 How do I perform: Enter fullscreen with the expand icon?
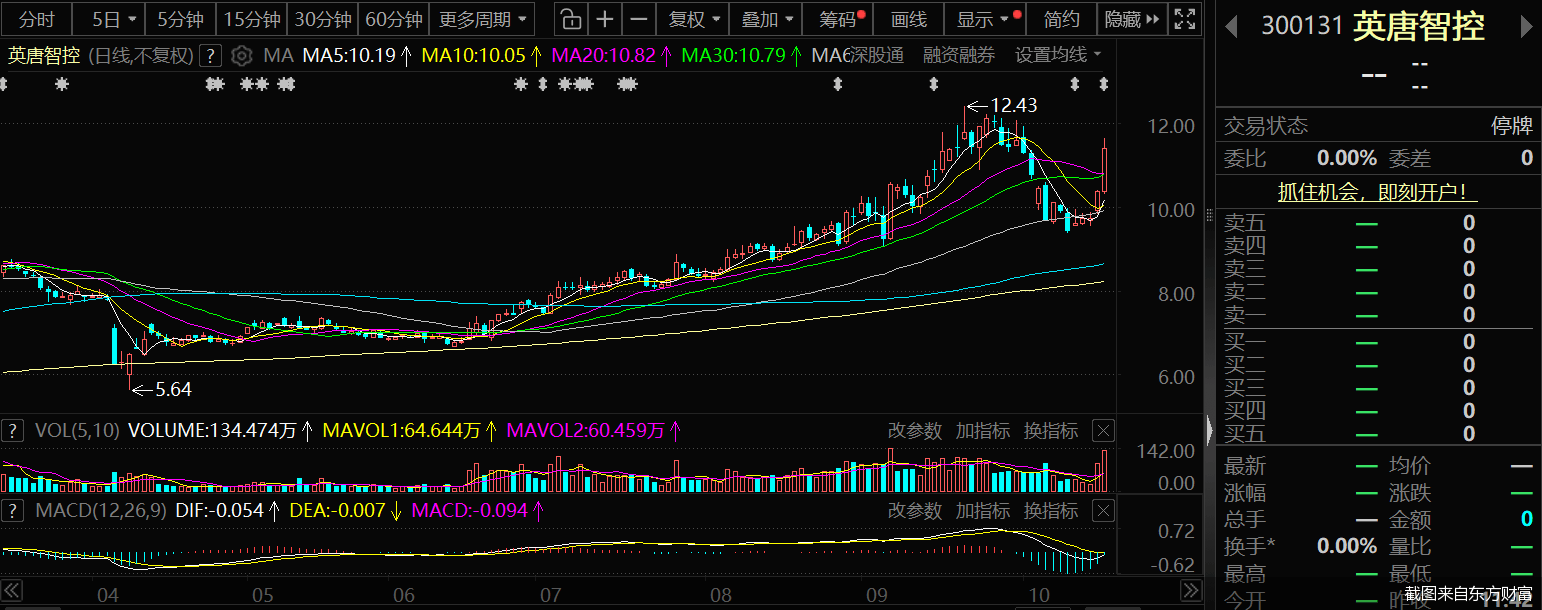pyautogui.click(x=1185, y=19)
